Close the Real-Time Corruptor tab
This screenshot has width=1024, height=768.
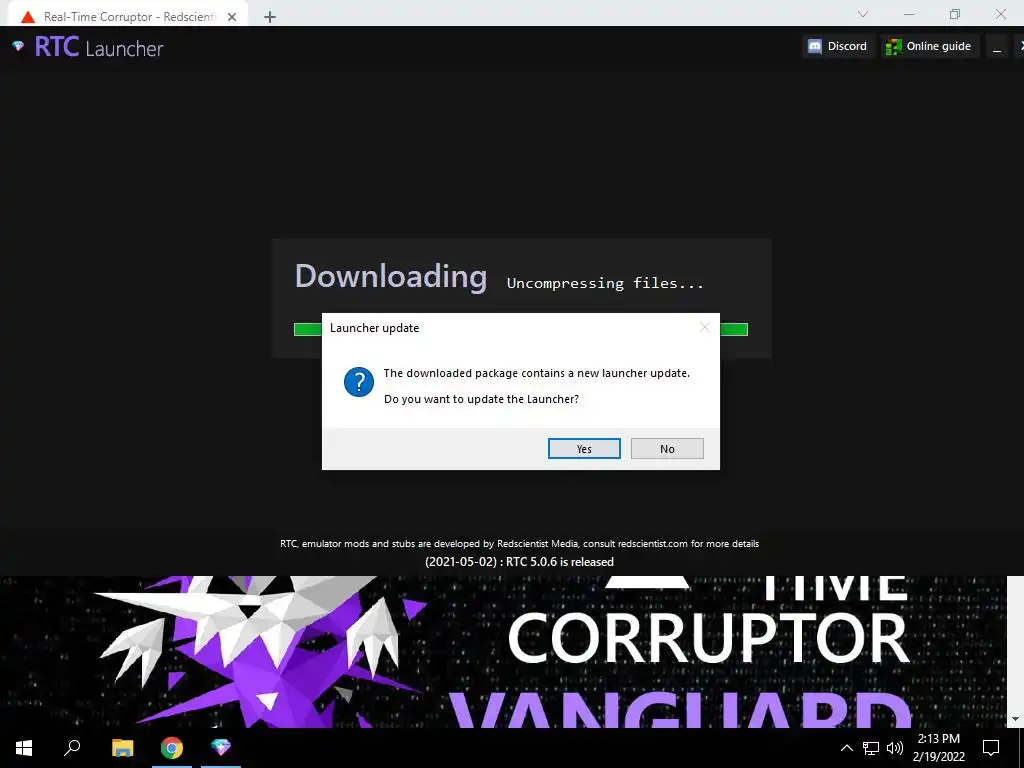coord(232,17)
